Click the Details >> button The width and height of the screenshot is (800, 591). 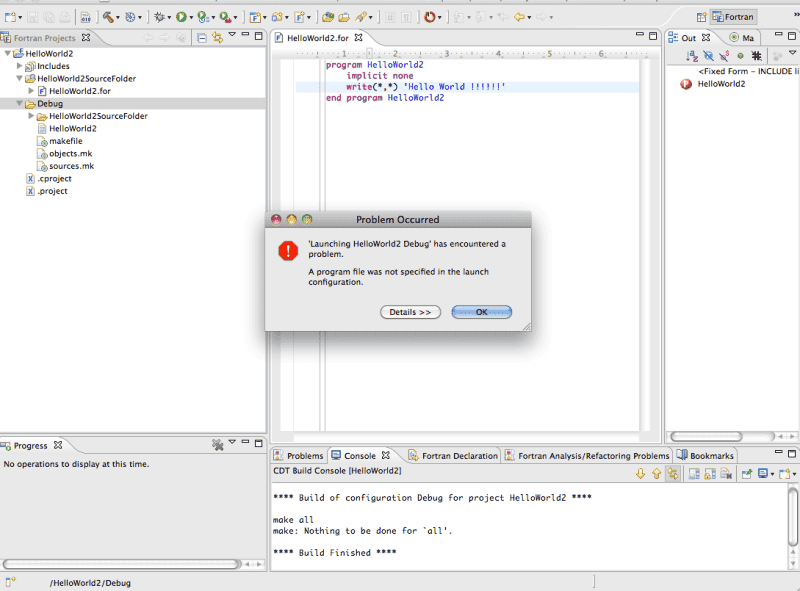click(410, 312)
